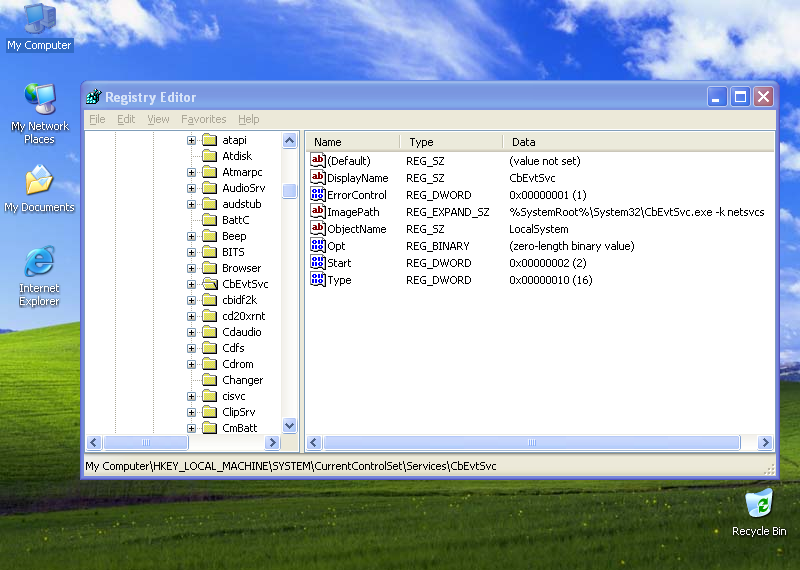Expand the AudioSrv key

(x=191, y=188)
